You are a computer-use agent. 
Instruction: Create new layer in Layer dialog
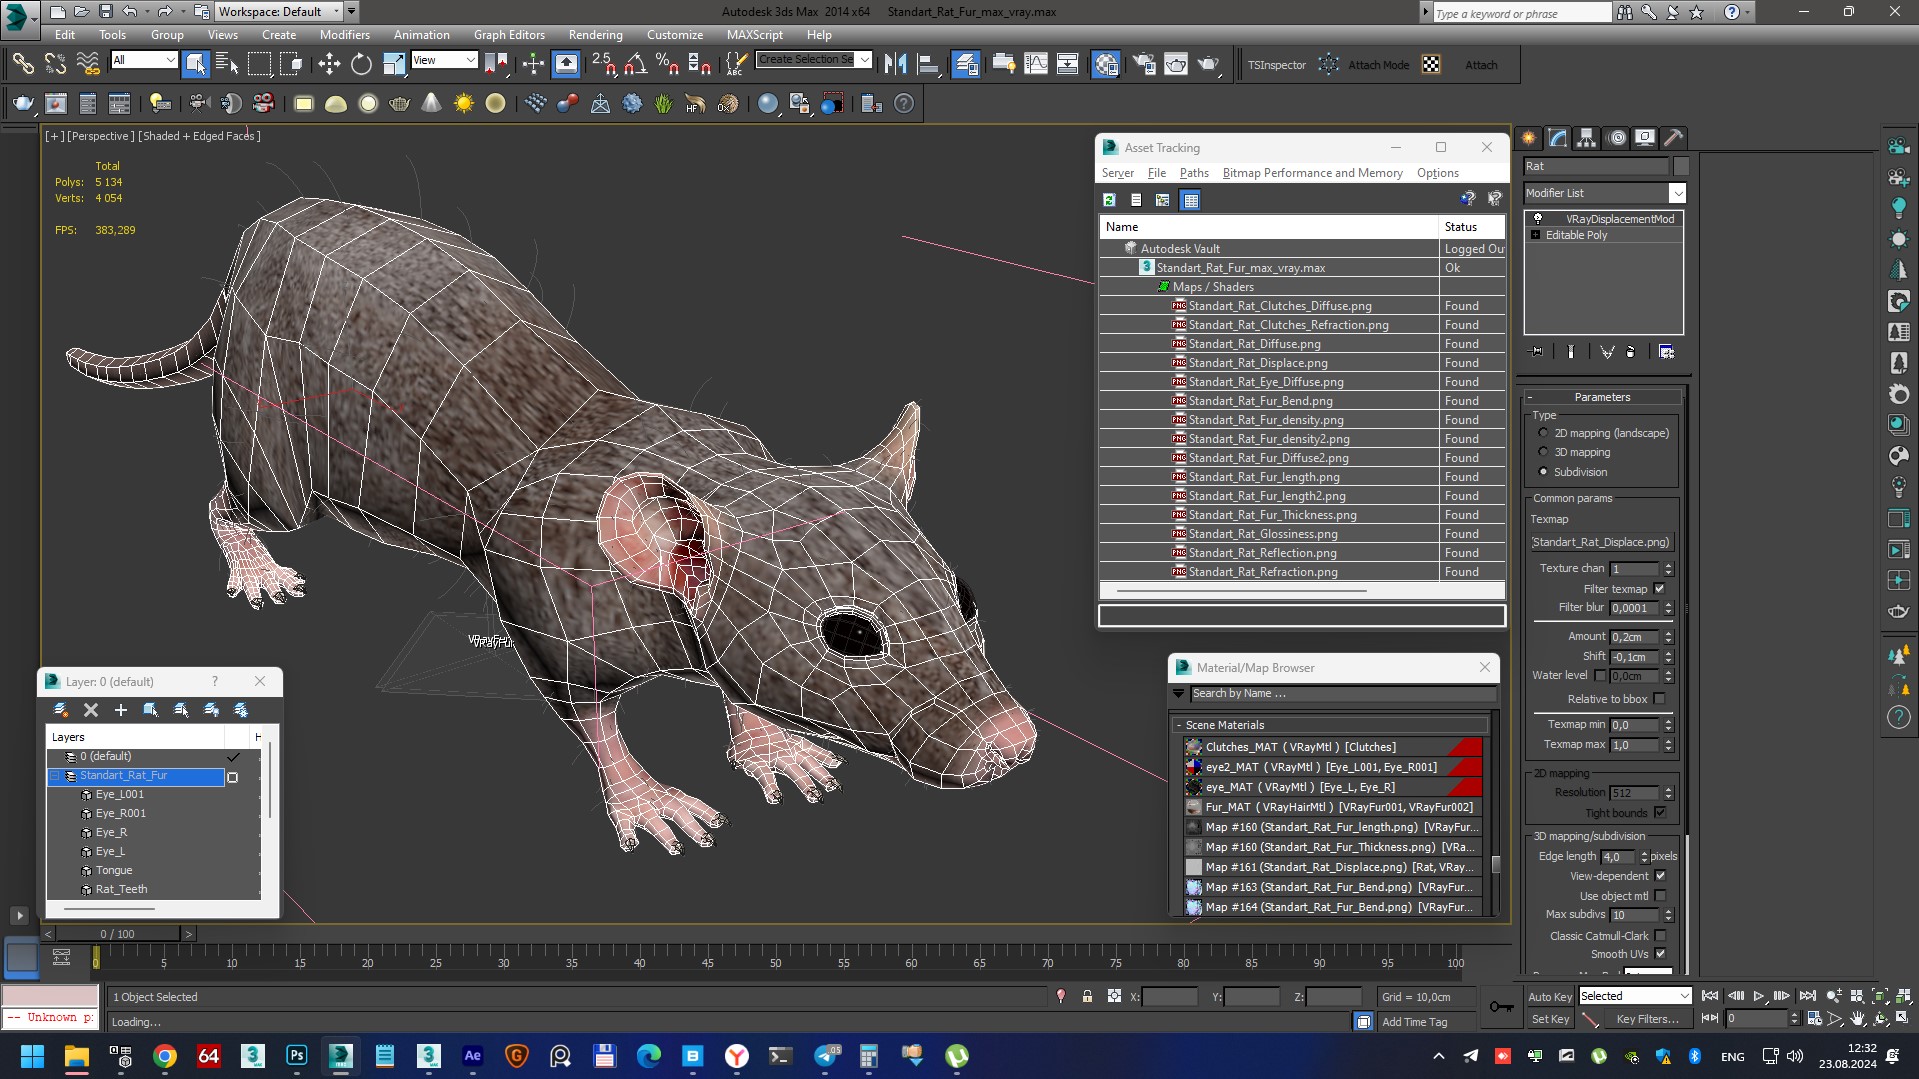click(x=61, y=710)
